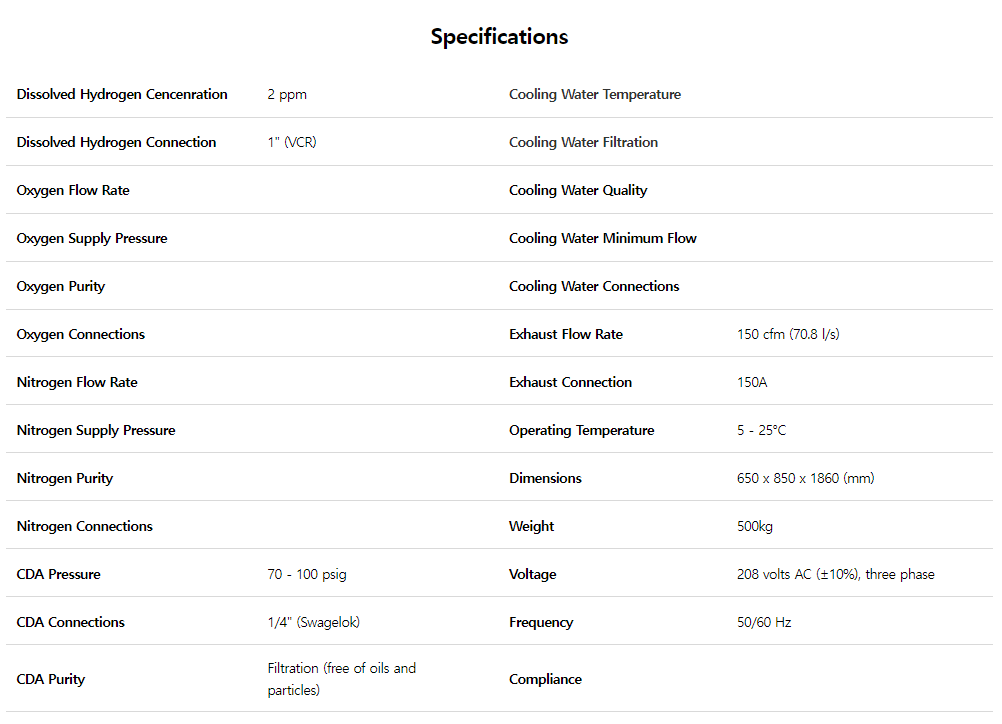The image size is (1002, 724).
Task: Click the Cooling Water Temperature label
Action: pyautogui.click(x=595, y=94)
